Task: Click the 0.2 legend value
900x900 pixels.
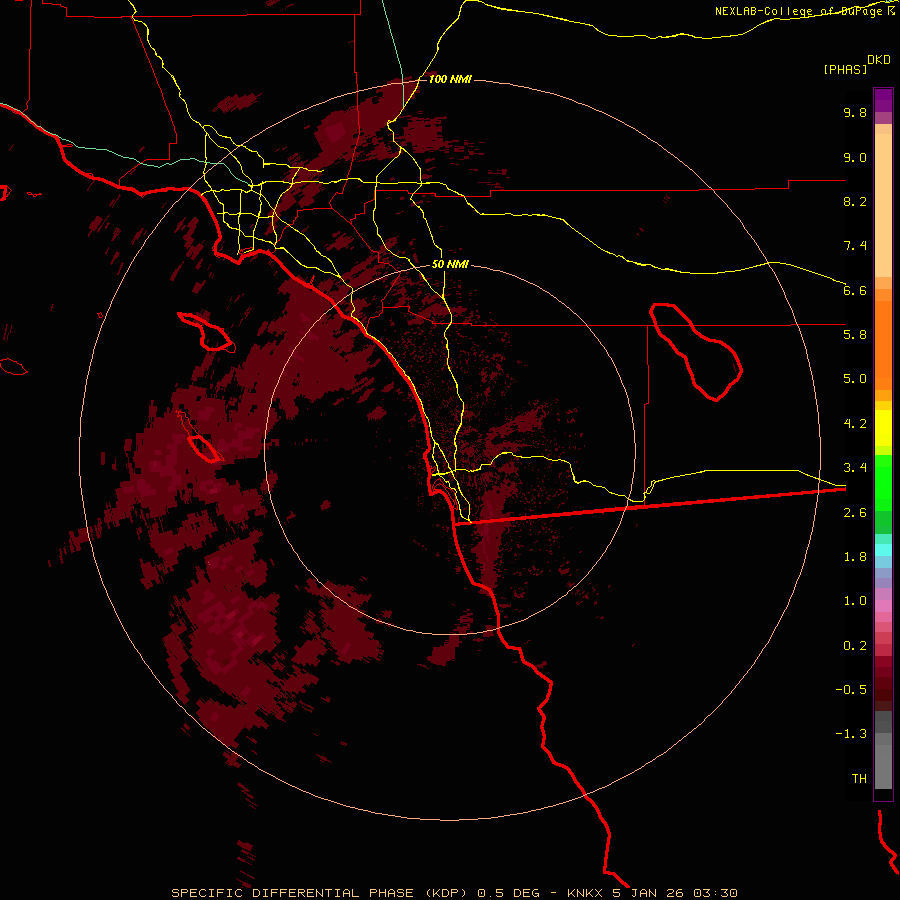Action: (x=855, y=646)
